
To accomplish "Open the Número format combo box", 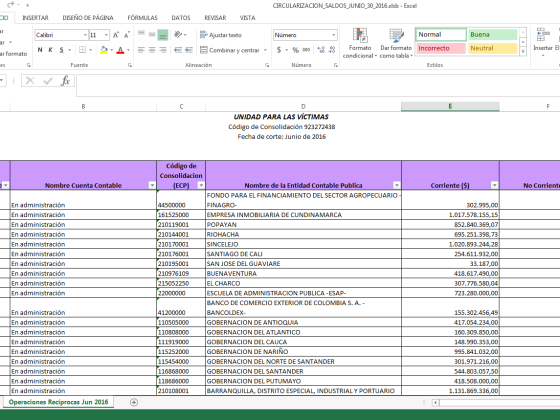I will pos(305,35).
